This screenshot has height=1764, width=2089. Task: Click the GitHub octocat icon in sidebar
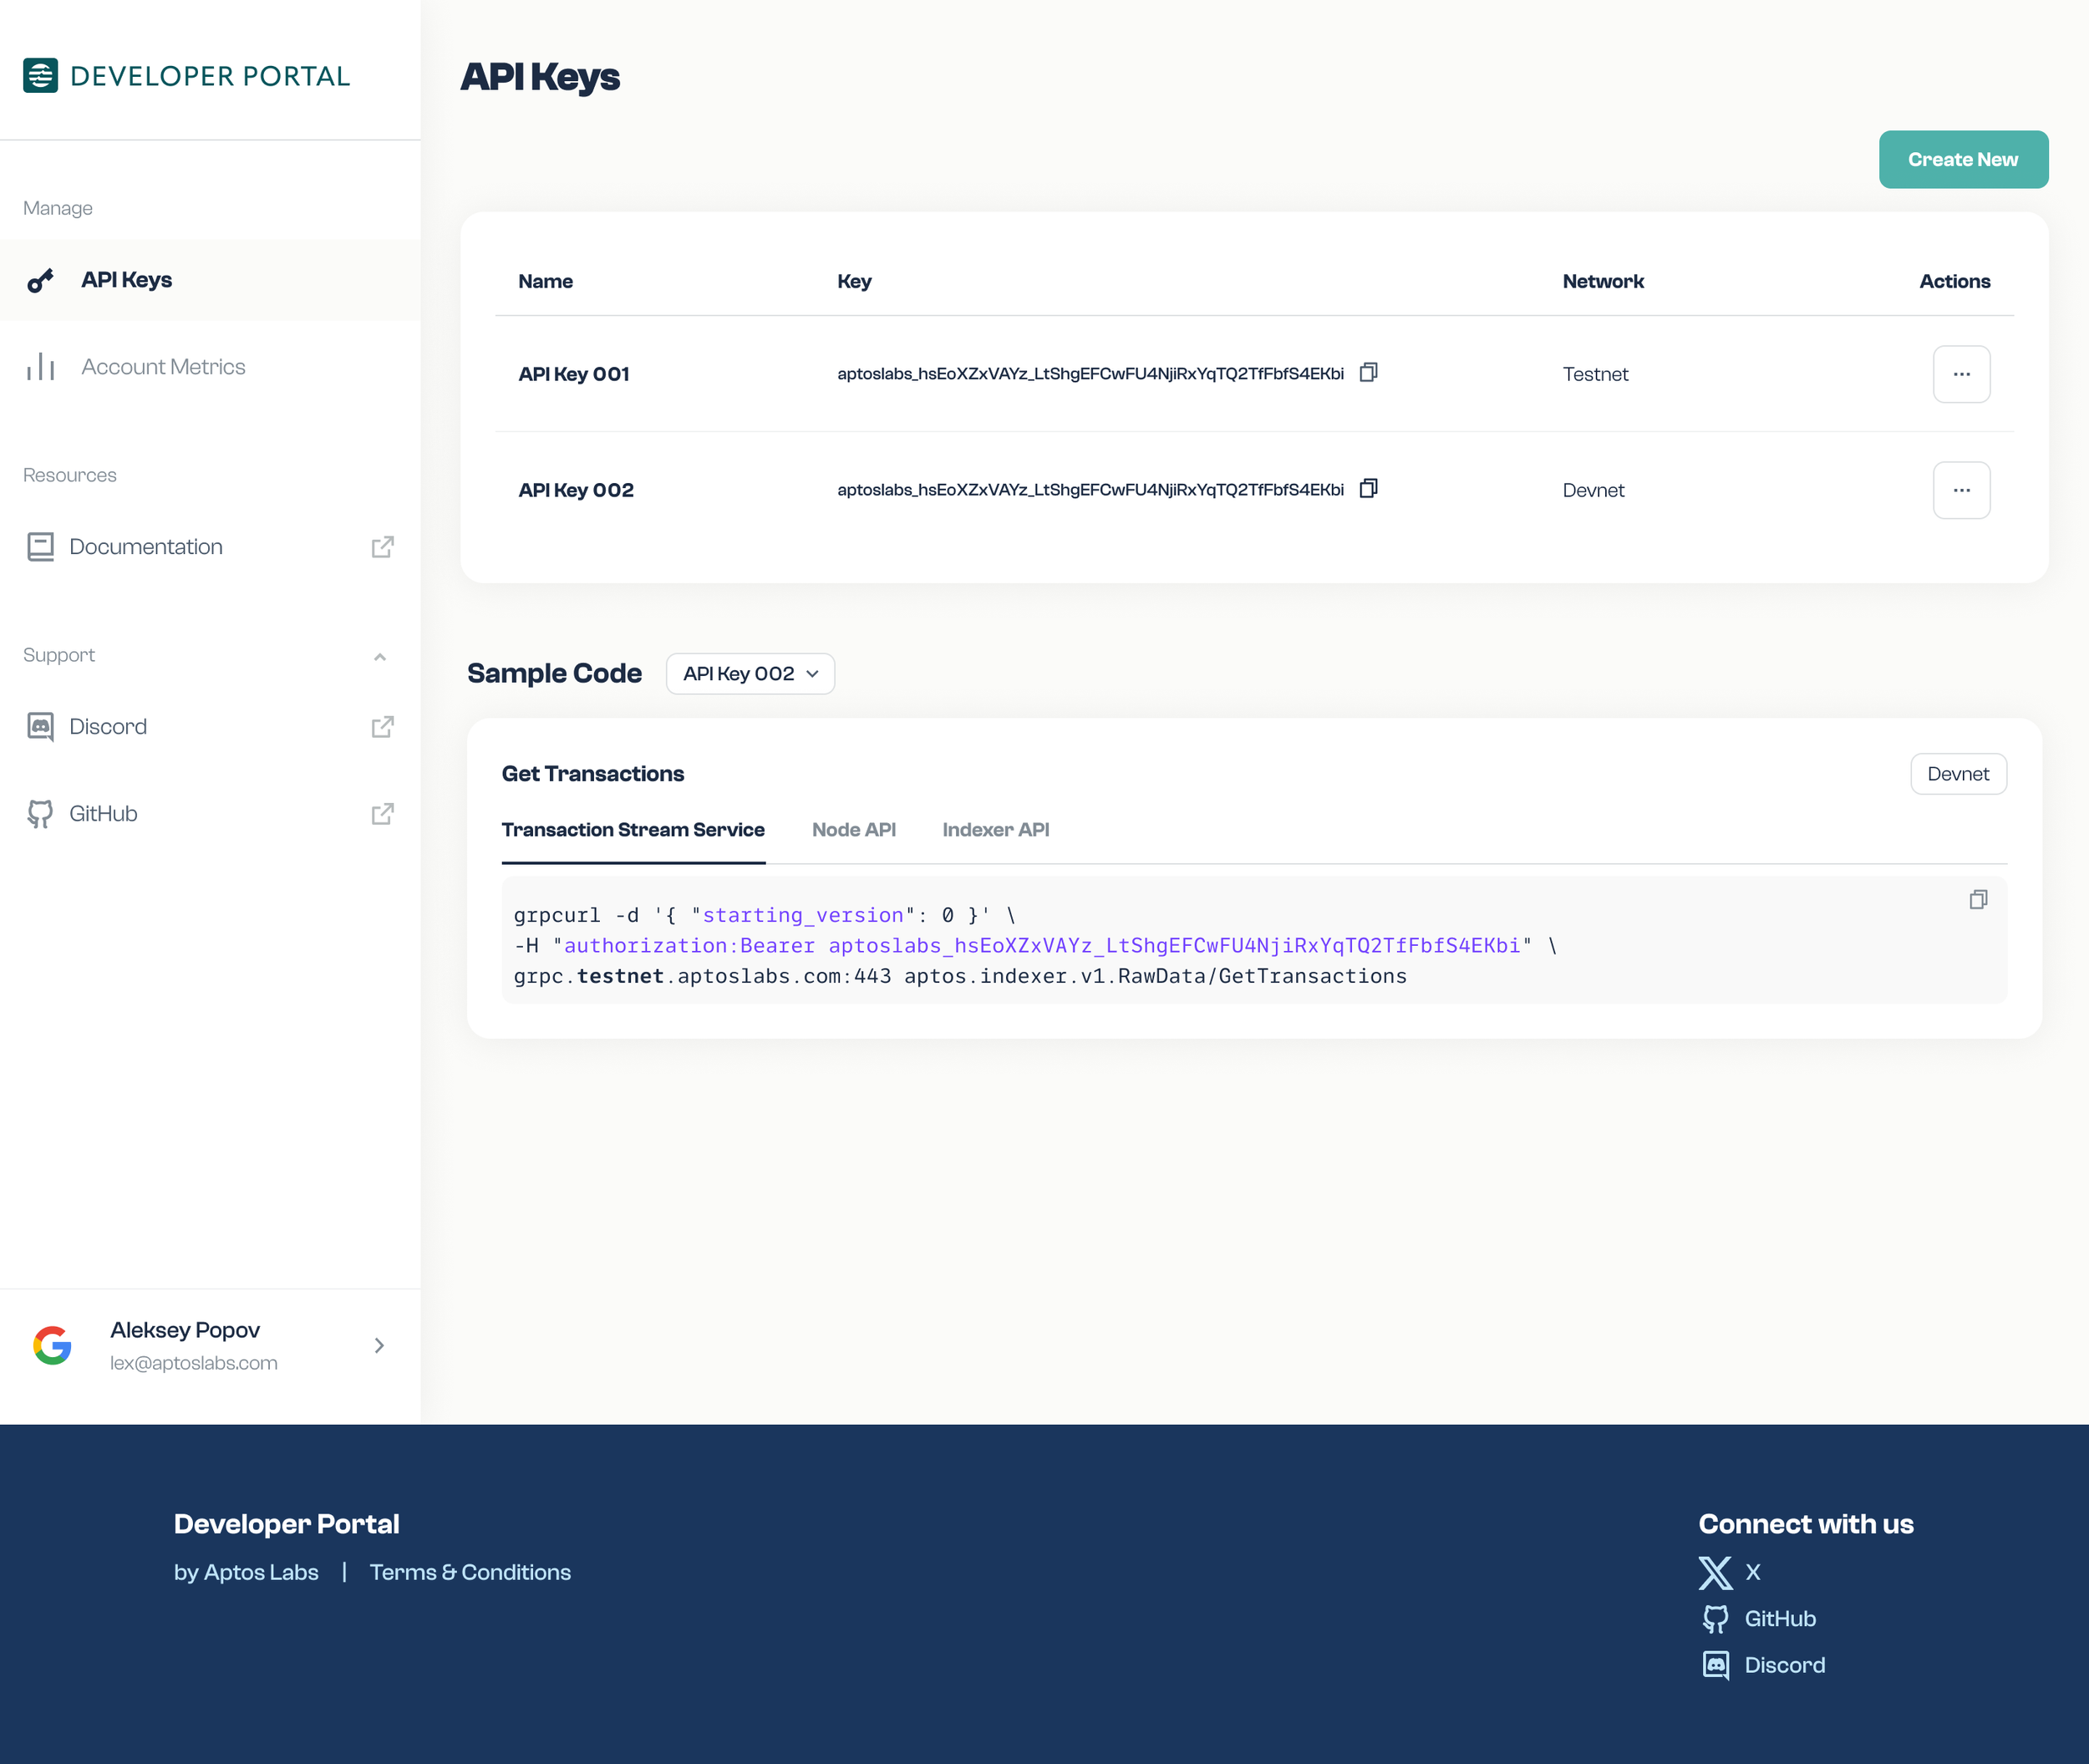(40, 814)
